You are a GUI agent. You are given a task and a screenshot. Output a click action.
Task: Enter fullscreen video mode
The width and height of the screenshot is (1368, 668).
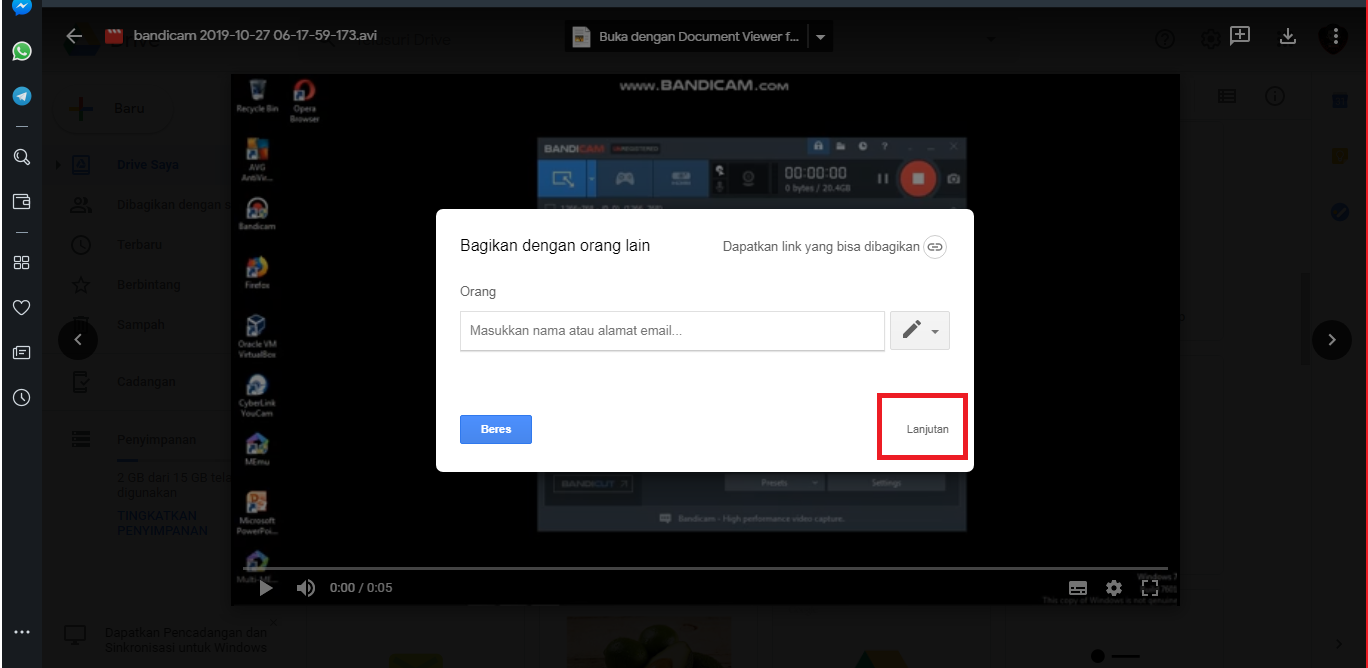coord(1150,588)
